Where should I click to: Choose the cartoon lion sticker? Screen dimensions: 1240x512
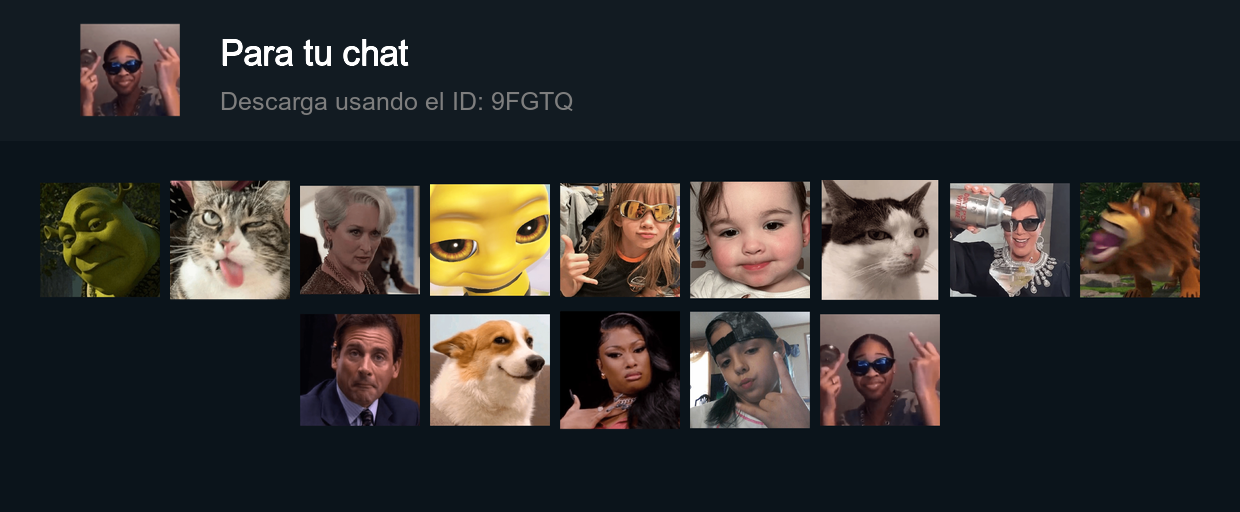(x=1140, y=240)
